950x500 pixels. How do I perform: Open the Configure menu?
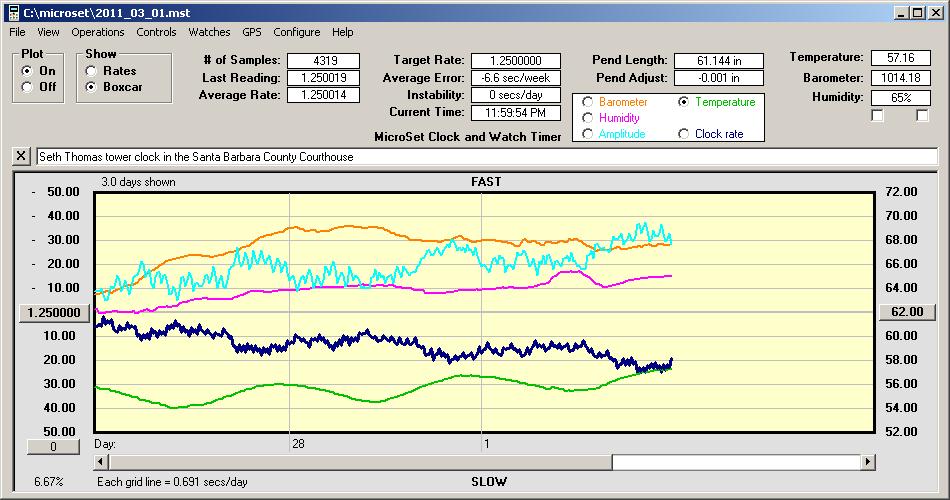(297, 32)
